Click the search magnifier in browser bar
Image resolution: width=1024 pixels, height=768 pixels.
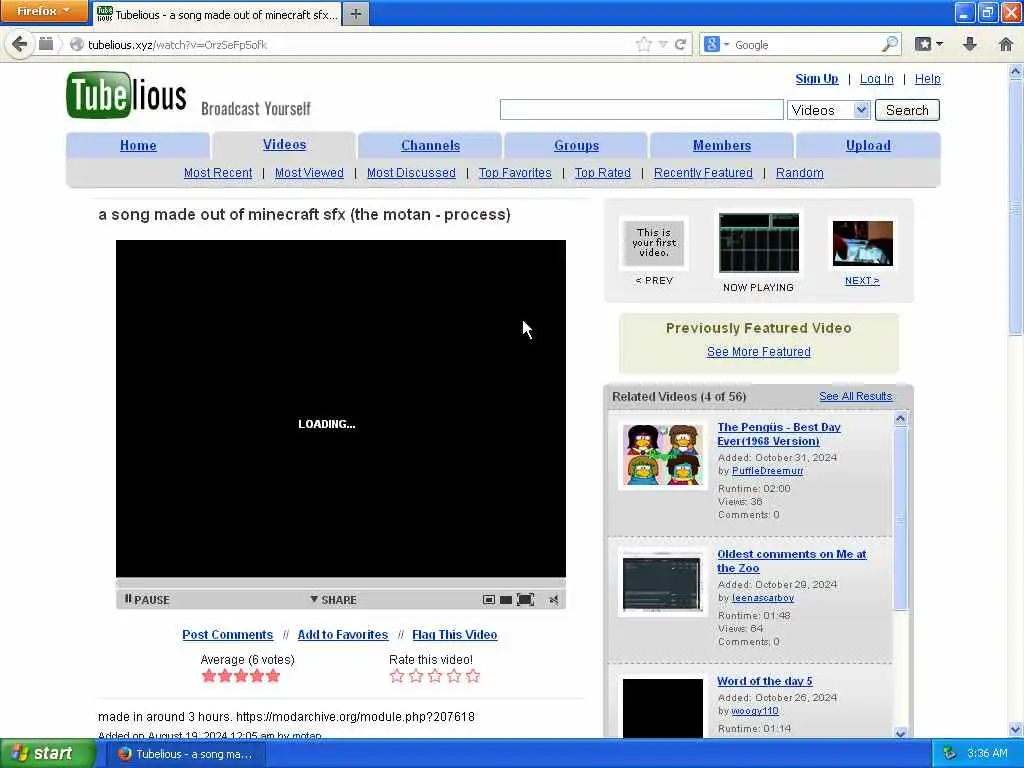[x=889, y=44]
